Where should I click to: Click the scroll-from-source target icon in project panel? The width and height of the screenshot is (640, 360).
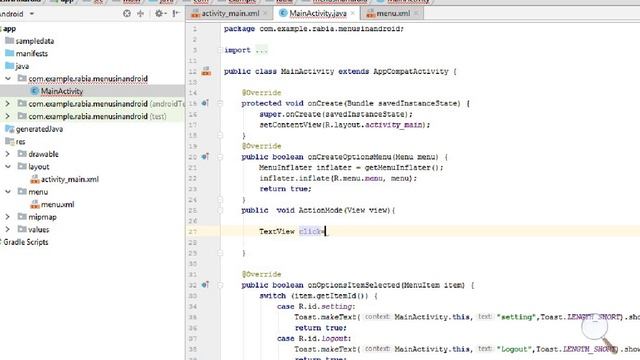tap(127, 13)
